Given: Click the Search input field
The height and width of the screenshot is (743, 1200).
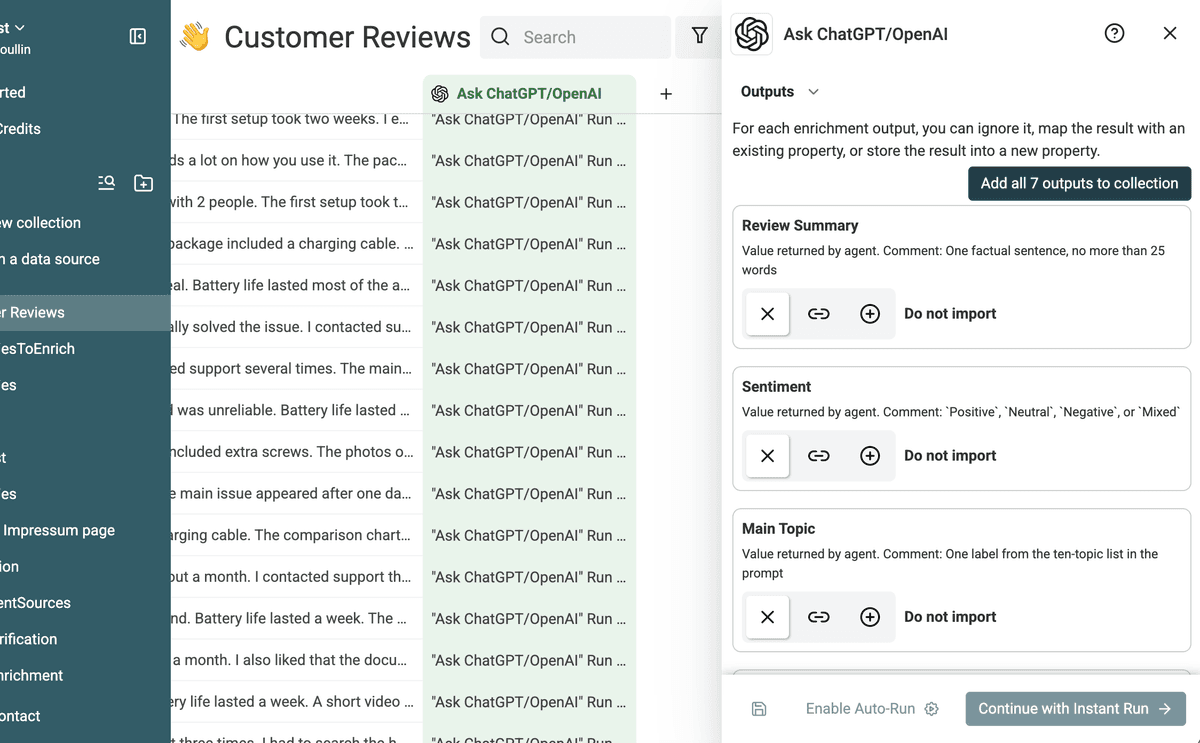Looking at the screenshot, I should [575, 37].
